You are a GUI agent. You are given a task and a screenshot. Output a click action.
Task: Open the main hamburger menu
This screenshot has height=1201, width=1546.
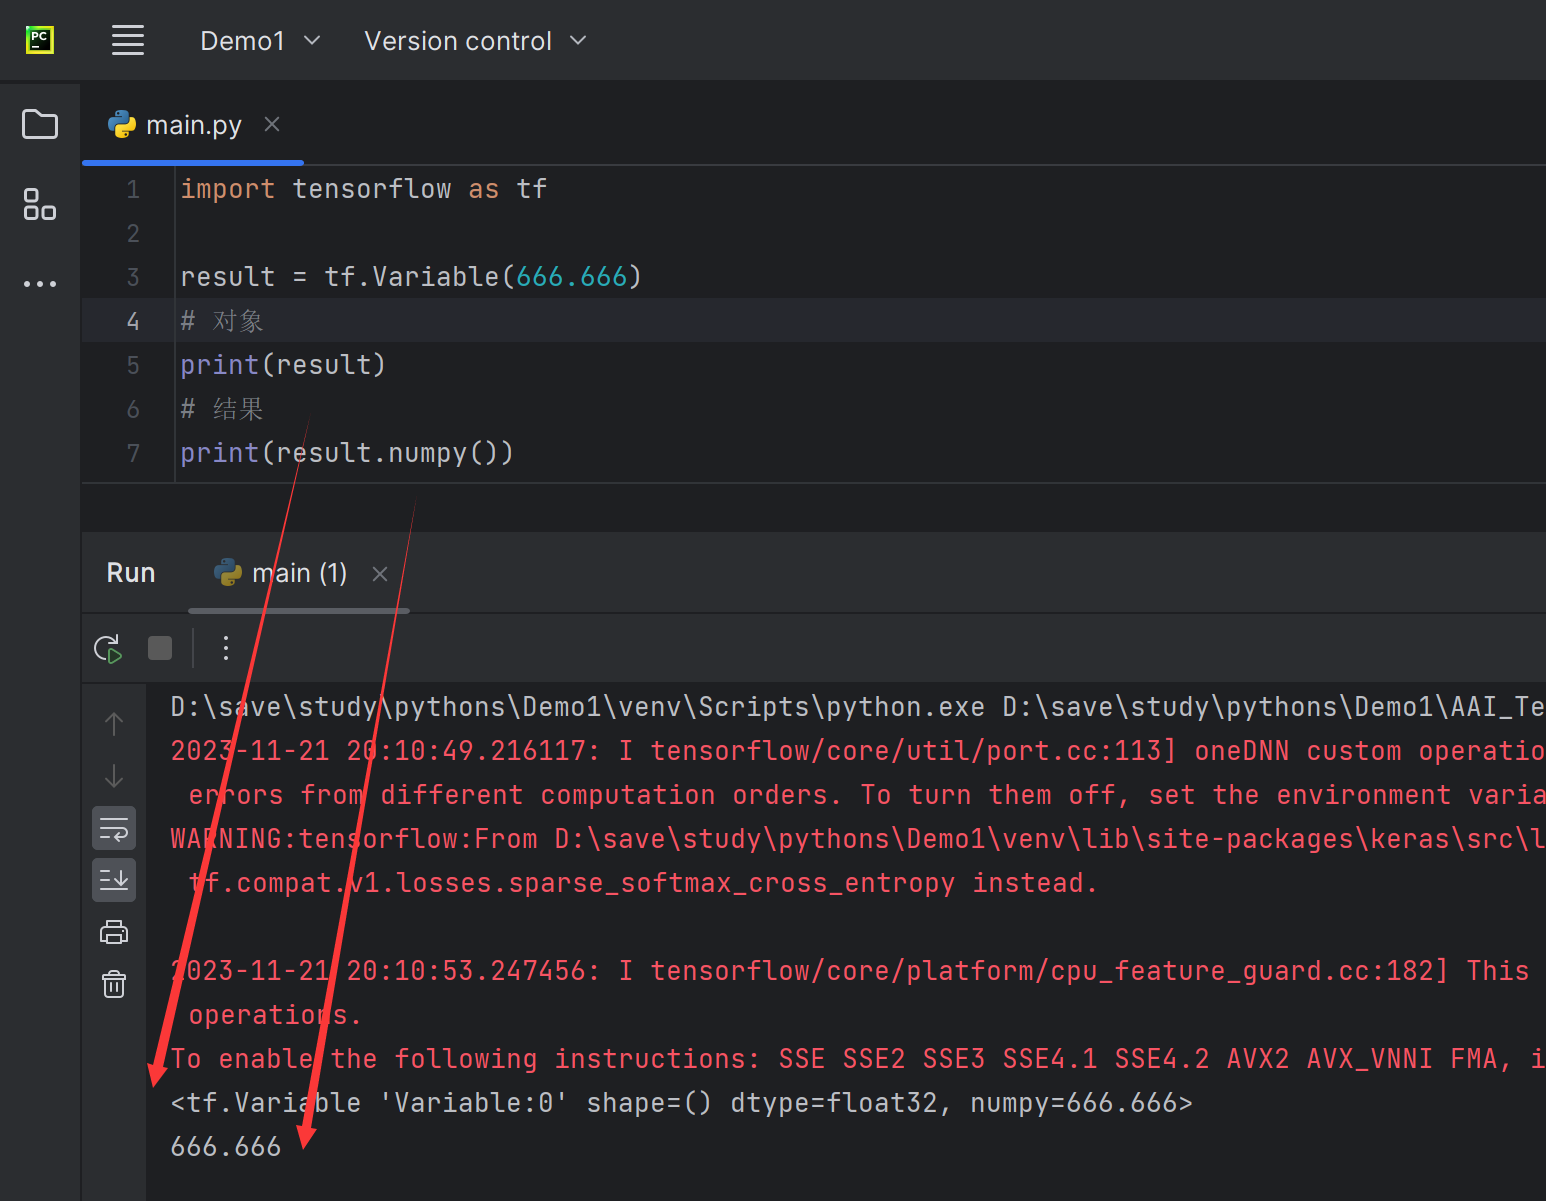click(128, 40)
